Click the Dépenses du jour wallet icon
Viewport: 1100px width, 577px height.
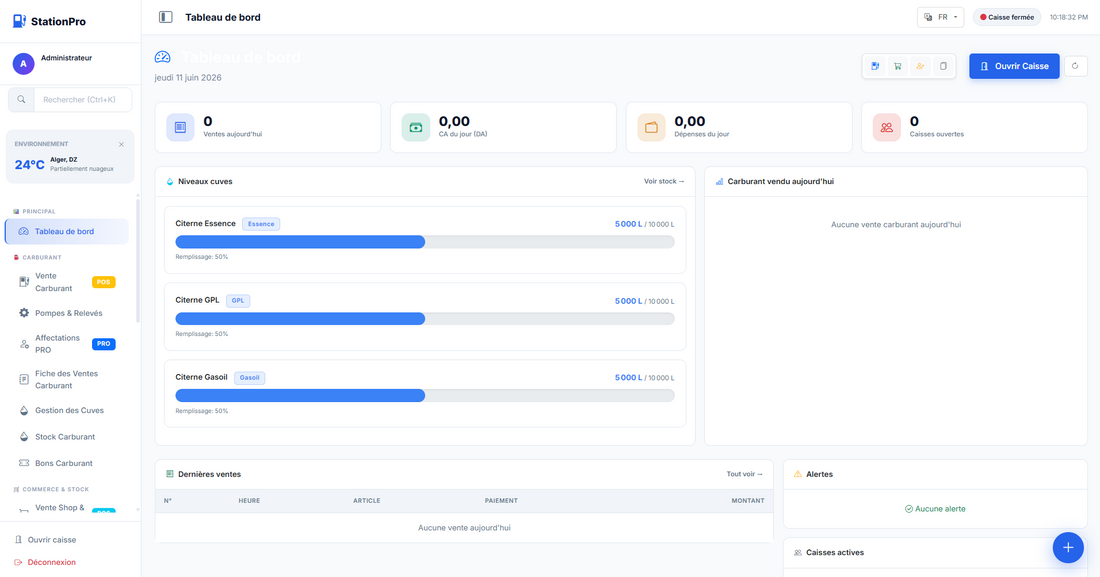click(x=651, y=128)
